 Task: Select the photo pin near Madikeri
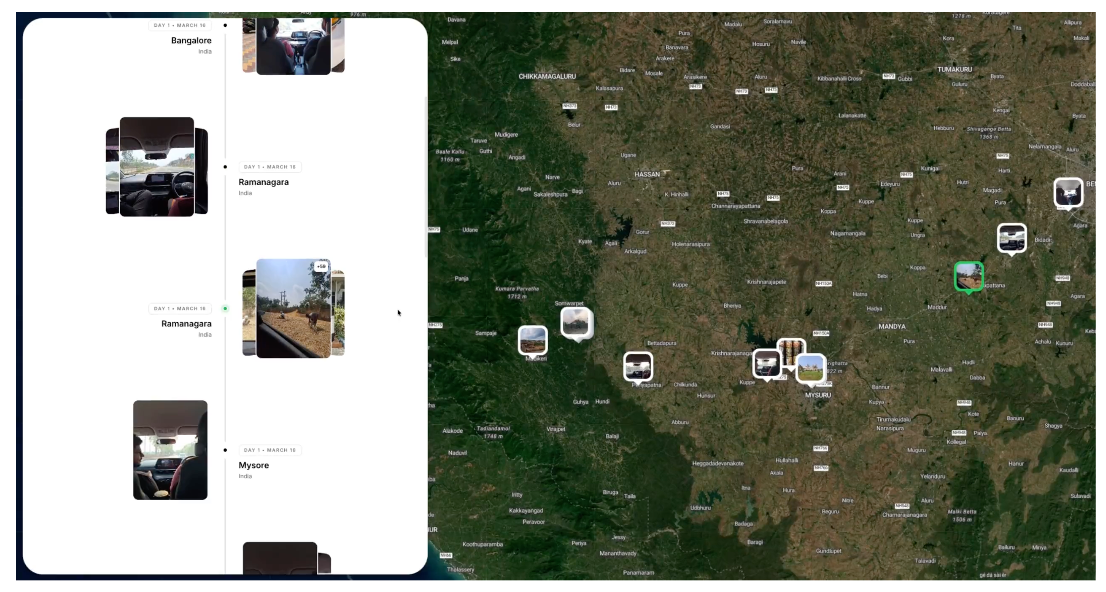[532, 340]
